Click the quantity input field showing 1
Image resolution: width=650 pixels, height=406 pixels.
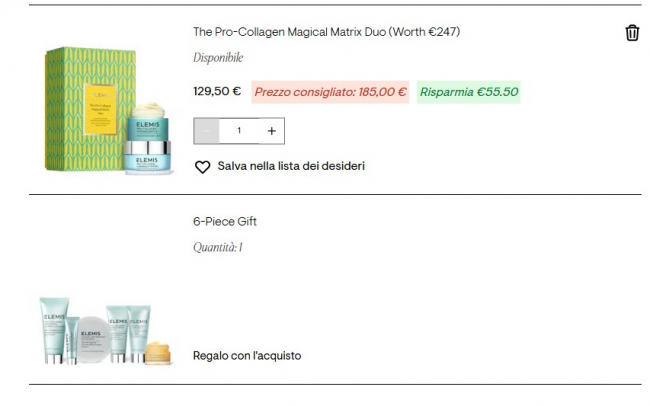(x=239, y=131)
